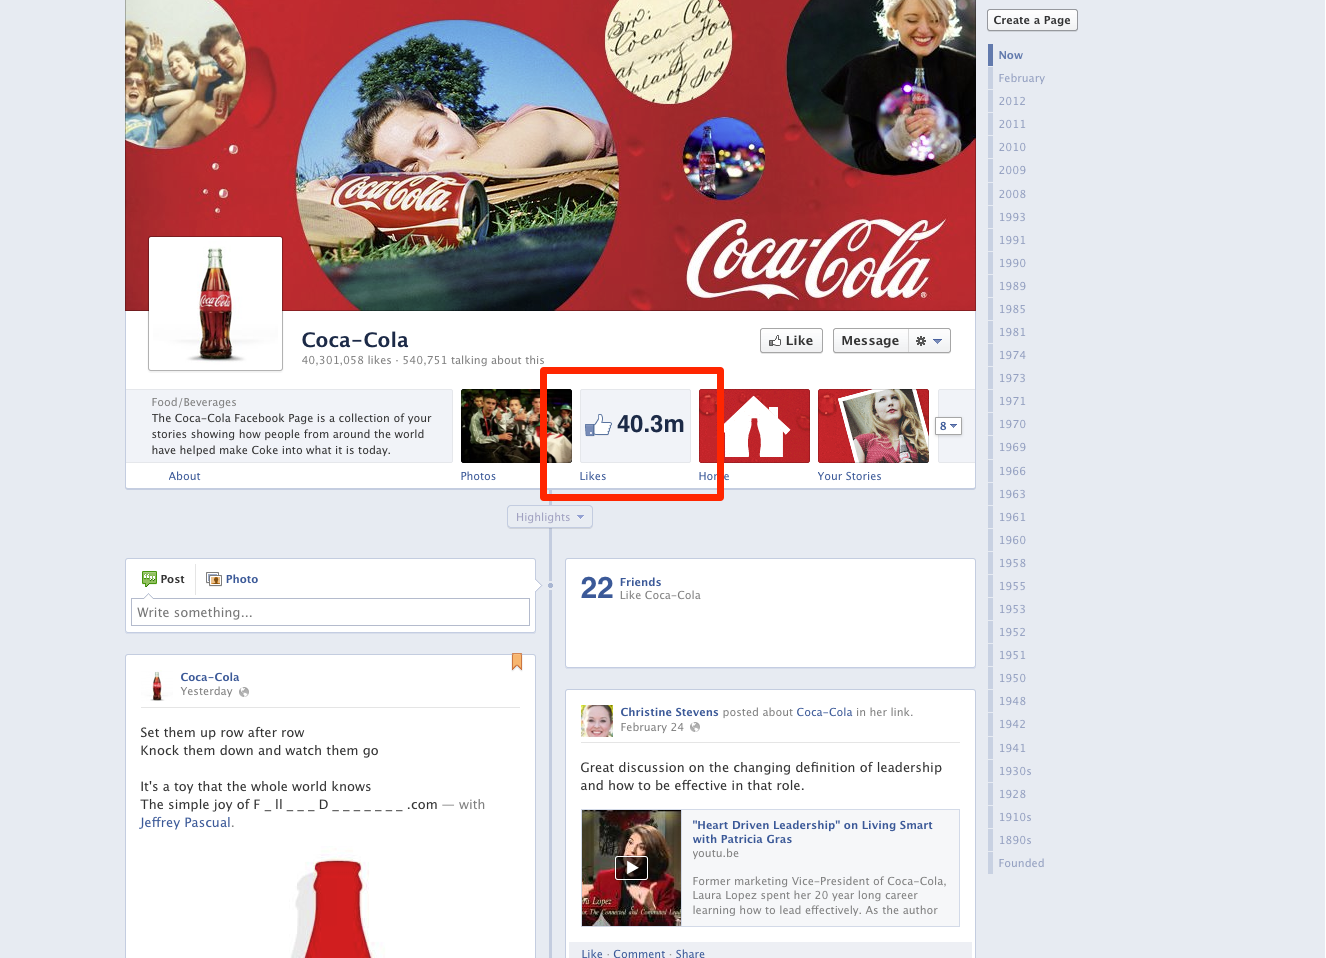Jump to 1993 in the timeline
Image resolution: width=1326 pixels, height=958 pixels.
click(x=1012, y=217)
